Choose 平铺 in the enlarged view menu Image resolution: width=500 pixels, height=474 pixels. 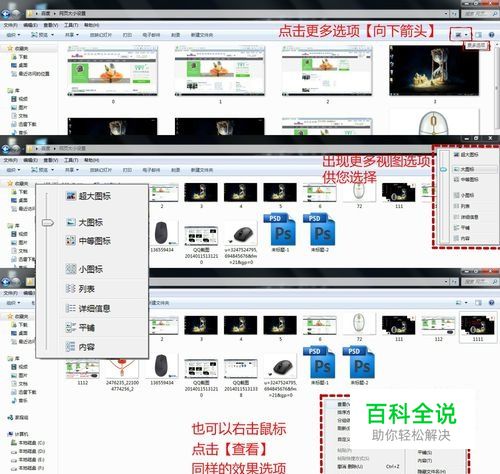pyautogui.click(x=81, y=328)
